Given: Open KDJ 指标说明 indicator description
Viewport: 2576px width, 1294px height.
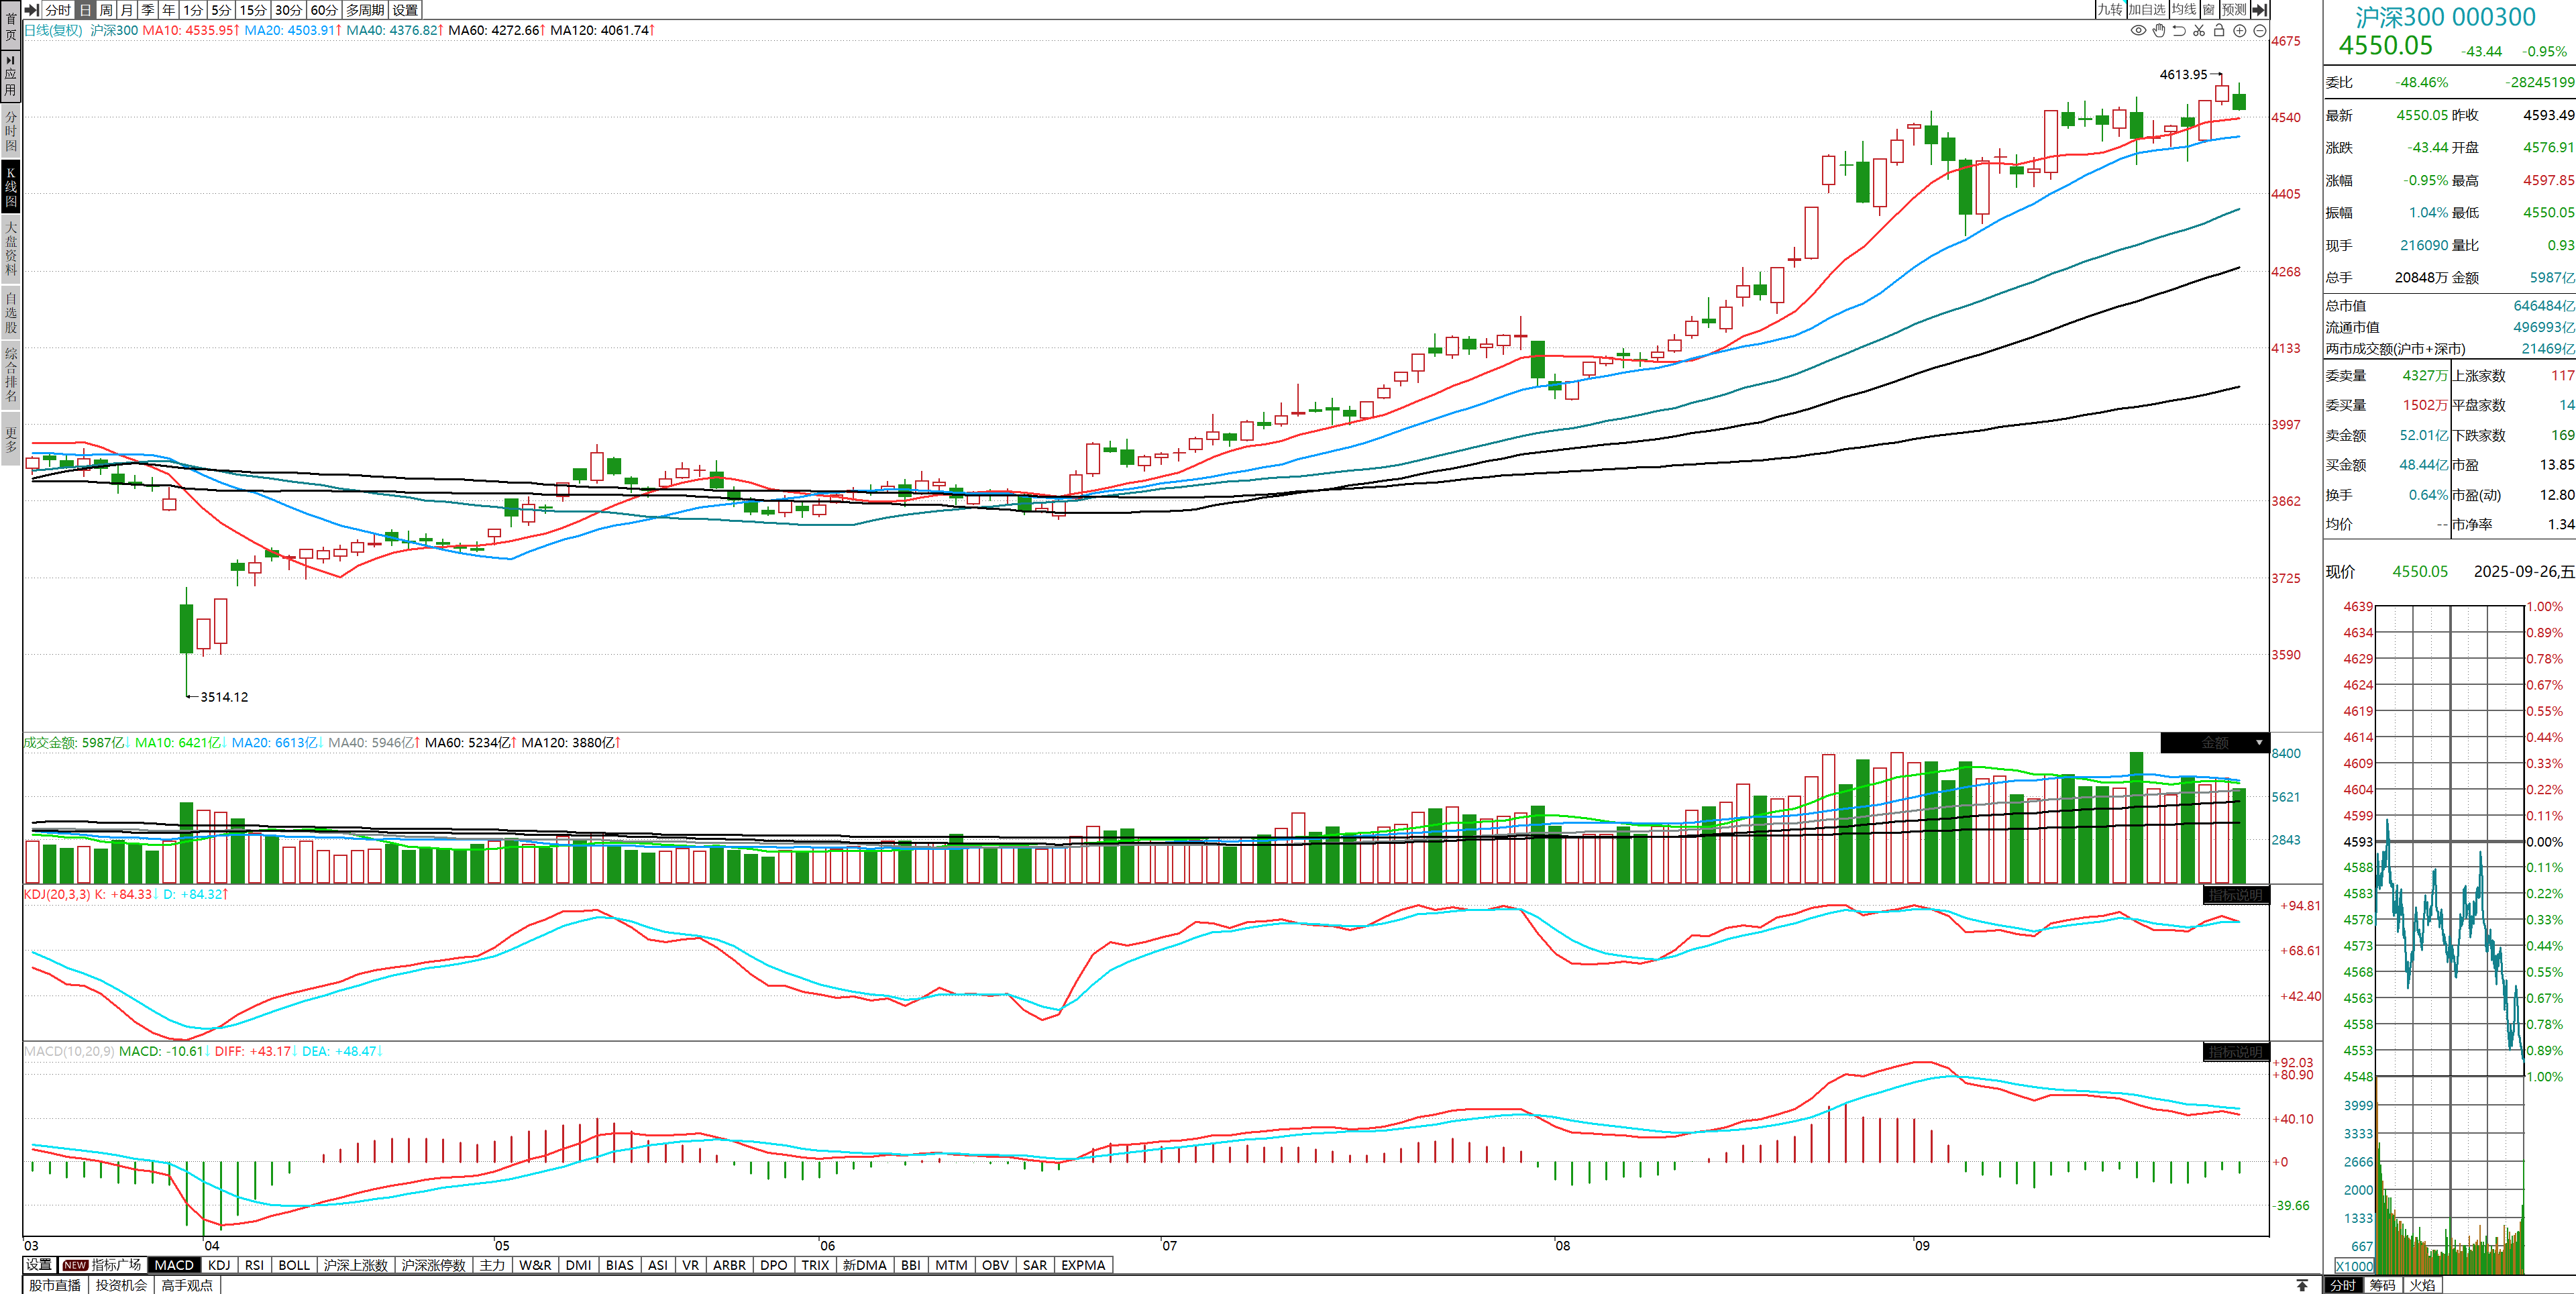Looking at the screenshot, I should (x=2235, y=895).
